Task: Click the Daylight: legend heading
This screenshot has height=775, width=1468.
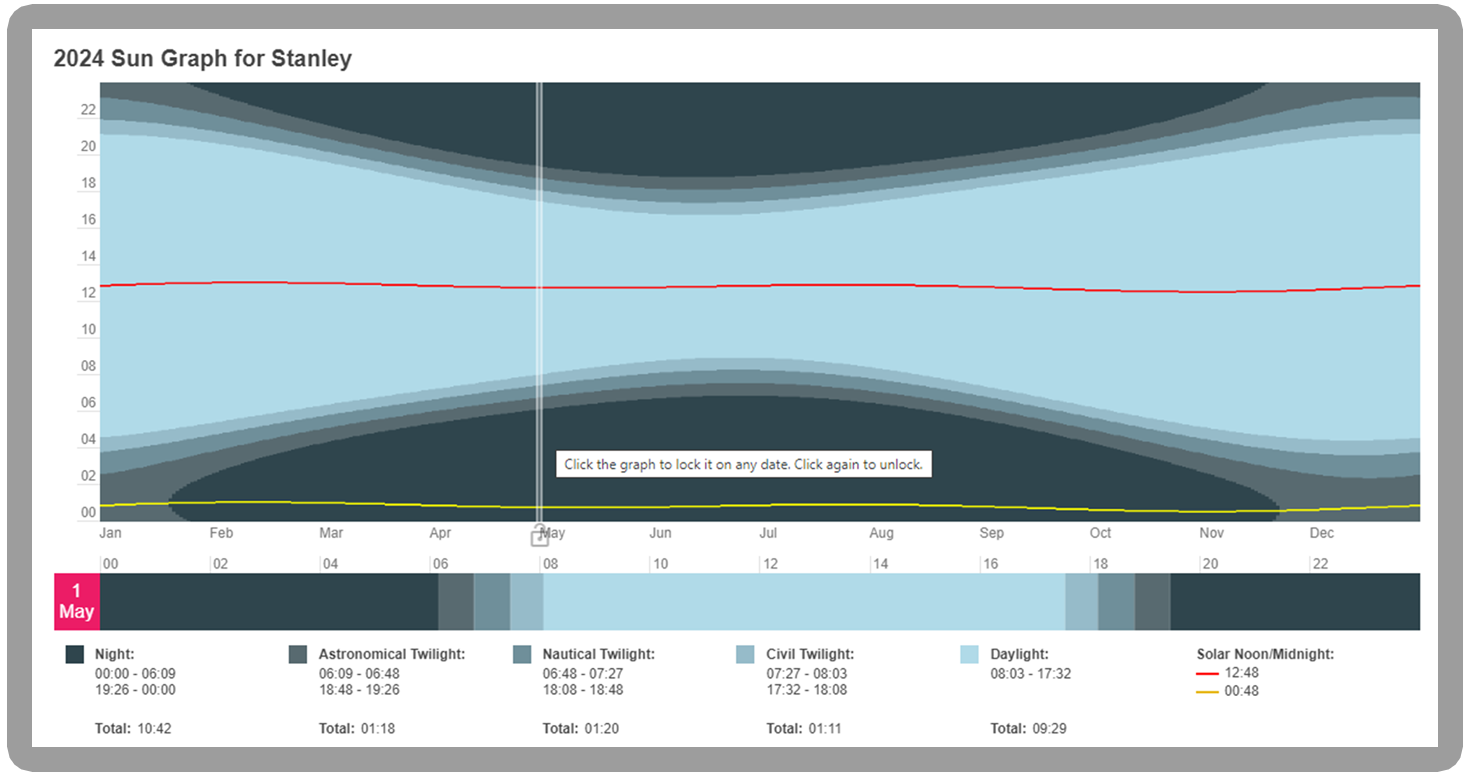Action: click(x=1020, y=654)
